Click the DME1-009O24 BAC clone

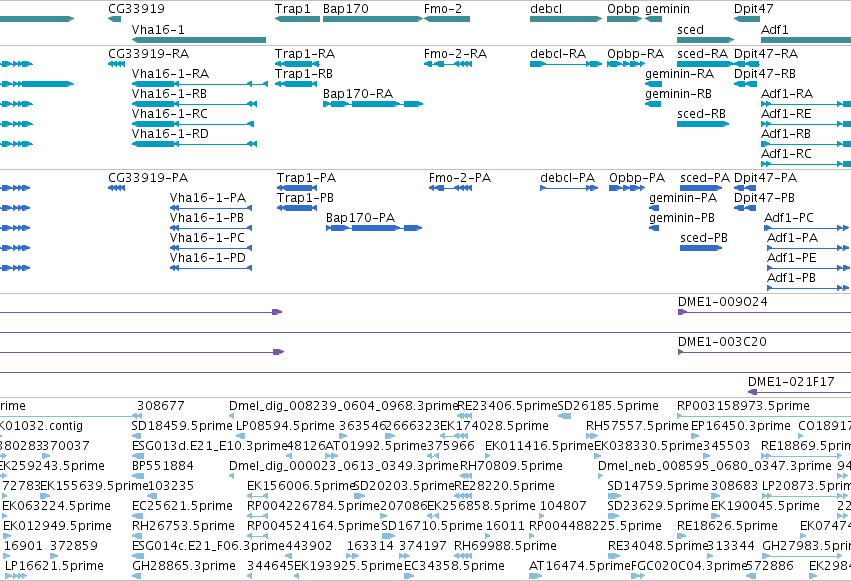click(764, 312)
